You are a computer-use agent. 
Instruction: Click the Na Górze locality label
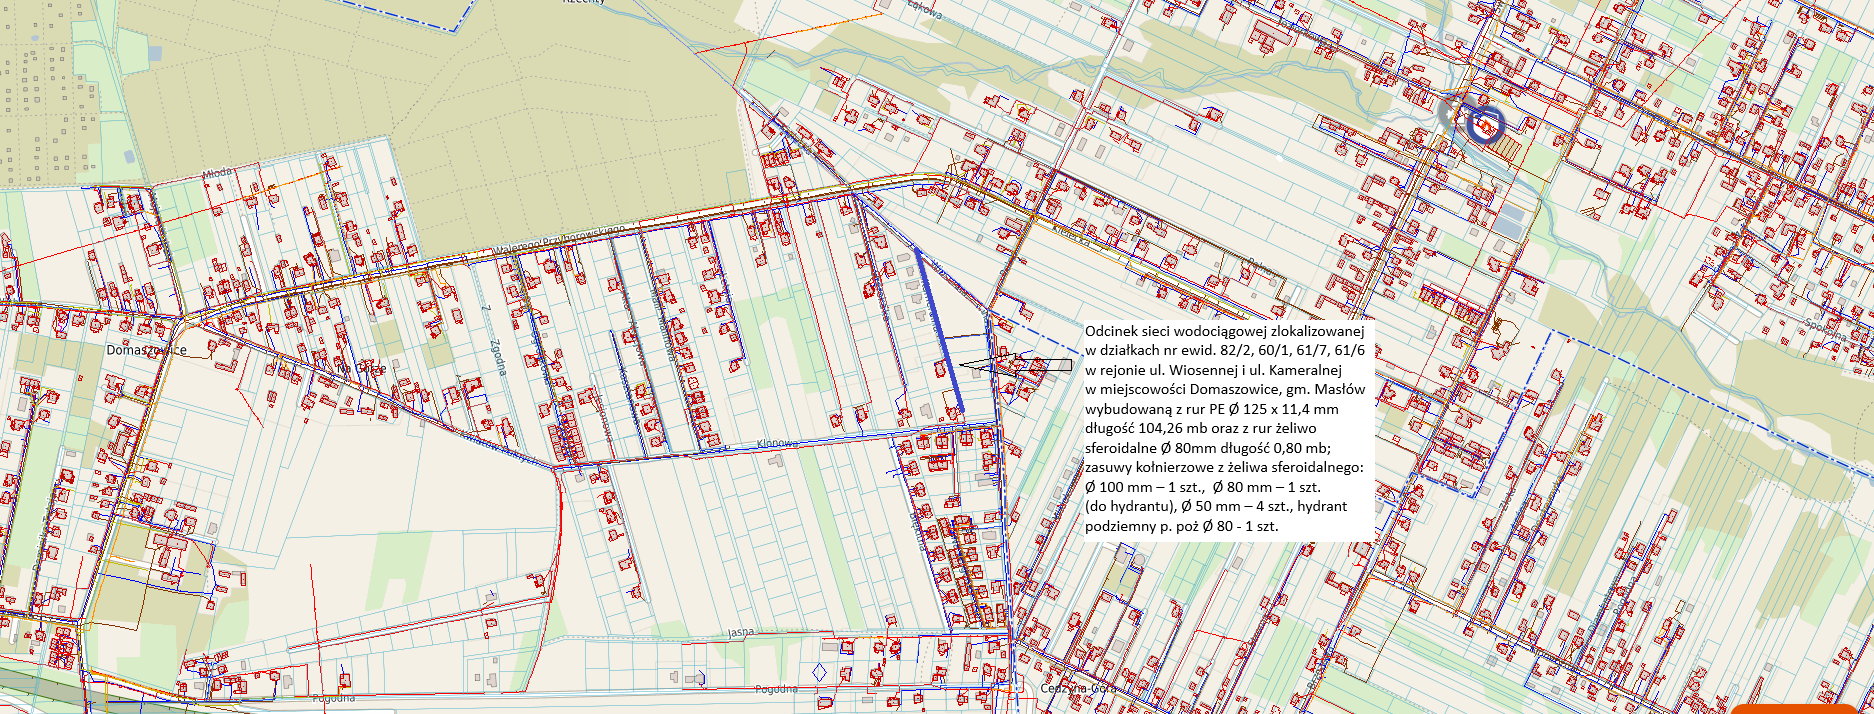pos(362,368)
